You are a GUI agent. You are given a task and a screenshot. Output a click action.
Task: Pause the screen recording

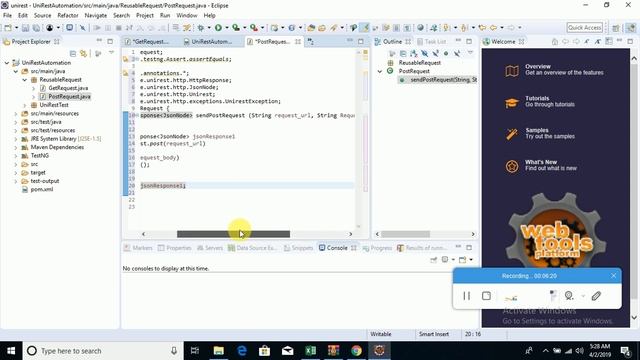467,296
